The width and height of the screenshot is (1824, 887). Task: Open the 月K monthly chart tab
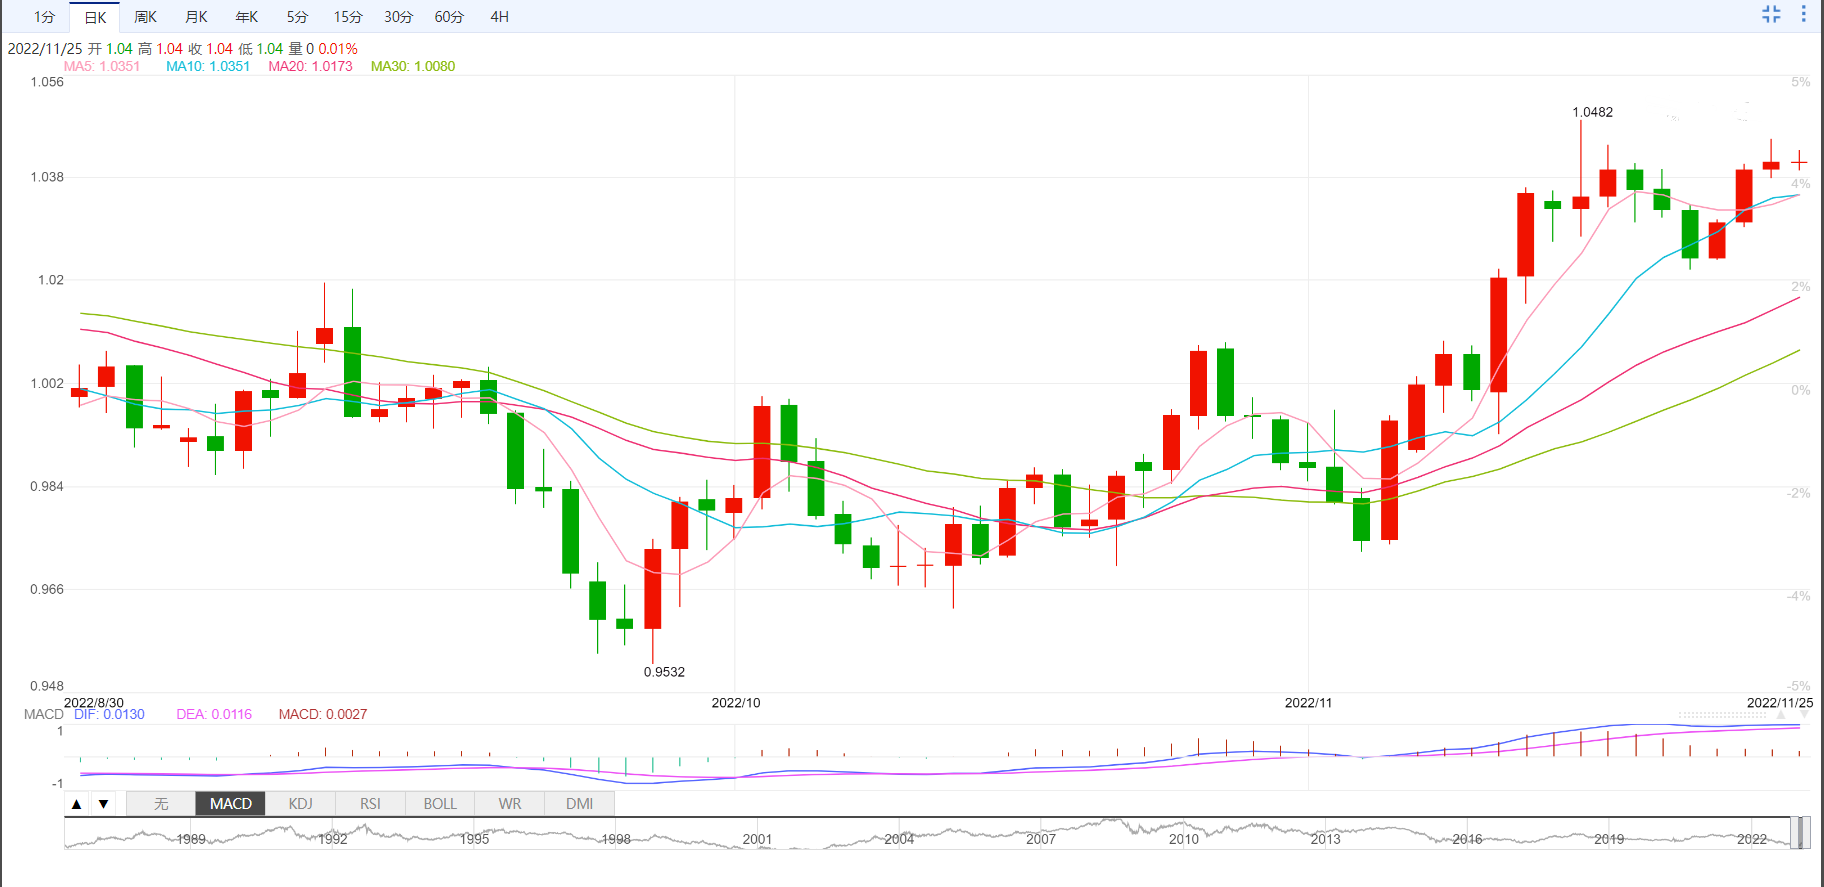(196, 17)
